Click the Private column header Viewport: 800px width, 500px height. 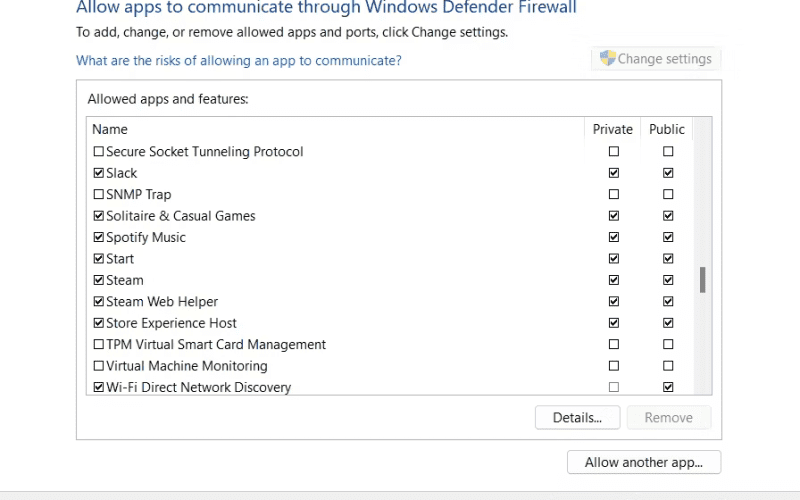coord(613,129)
